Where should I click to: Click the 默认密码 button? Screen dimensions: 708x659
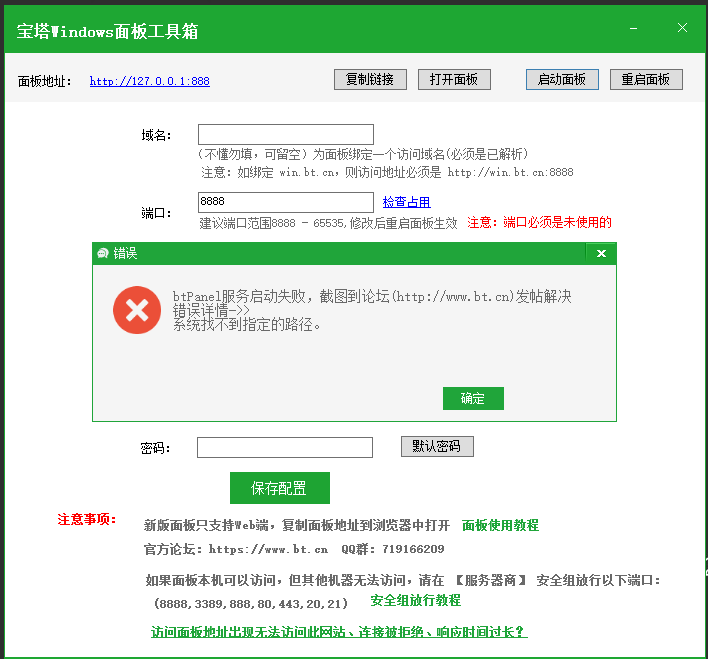pyautogui.click(x=437, y=446)
